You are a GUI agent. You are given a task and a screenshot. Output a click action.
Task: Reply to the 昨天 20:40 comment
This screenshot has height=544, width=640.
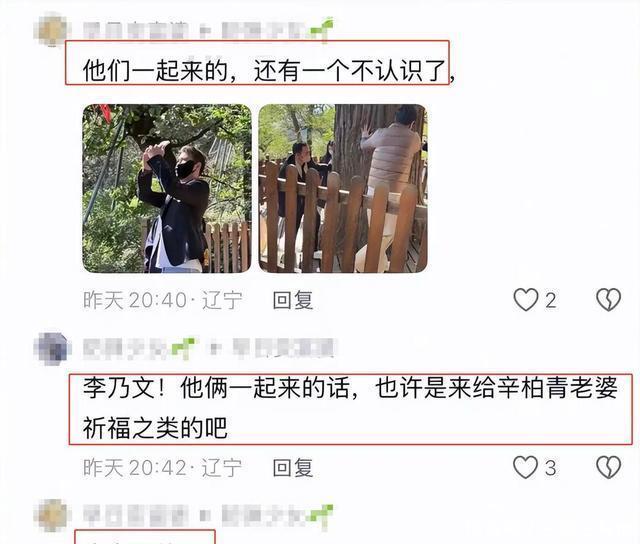293,300
